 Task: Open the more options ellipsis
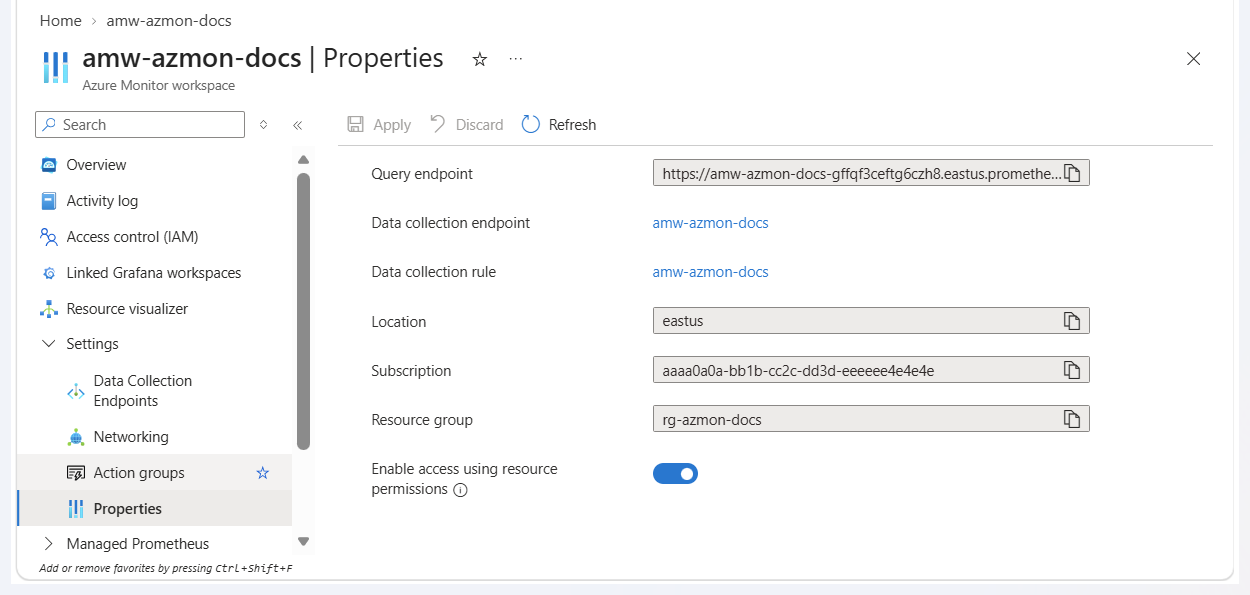516,59
